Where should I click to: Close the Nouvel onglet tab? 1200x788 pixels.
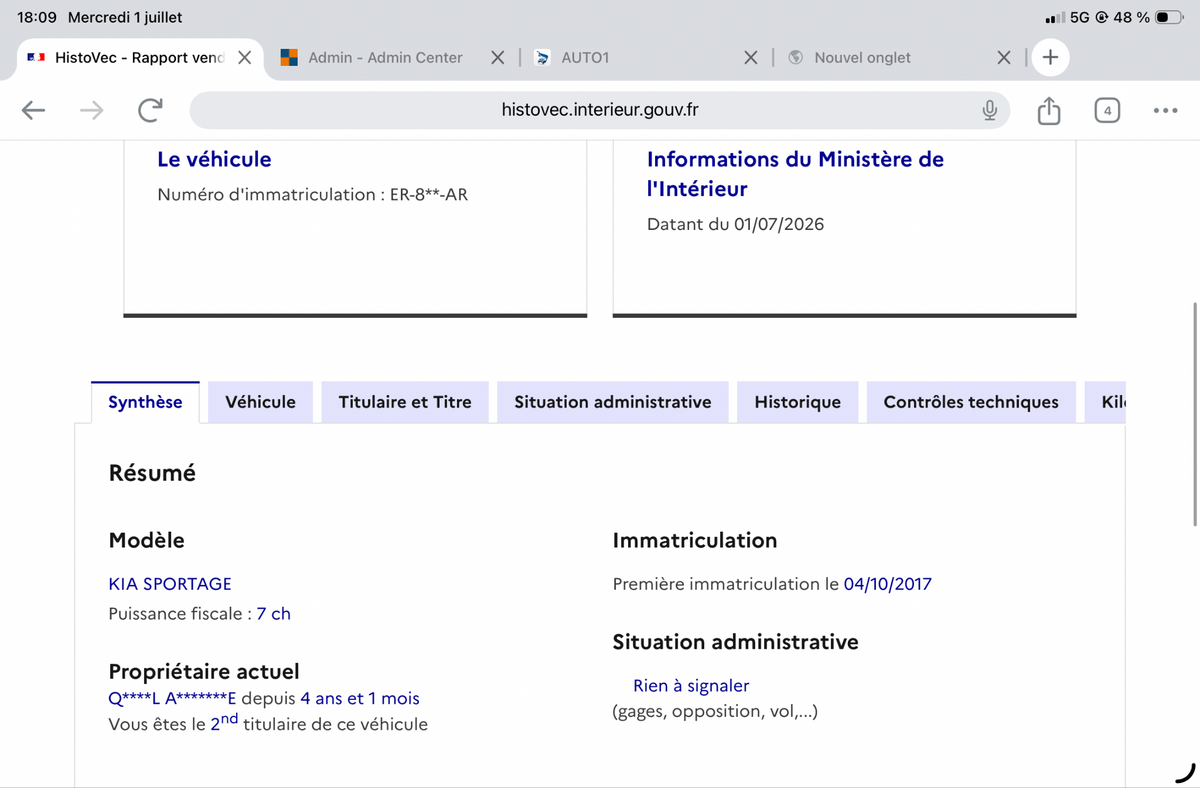pyautogui.click(x=1004, y=57)
